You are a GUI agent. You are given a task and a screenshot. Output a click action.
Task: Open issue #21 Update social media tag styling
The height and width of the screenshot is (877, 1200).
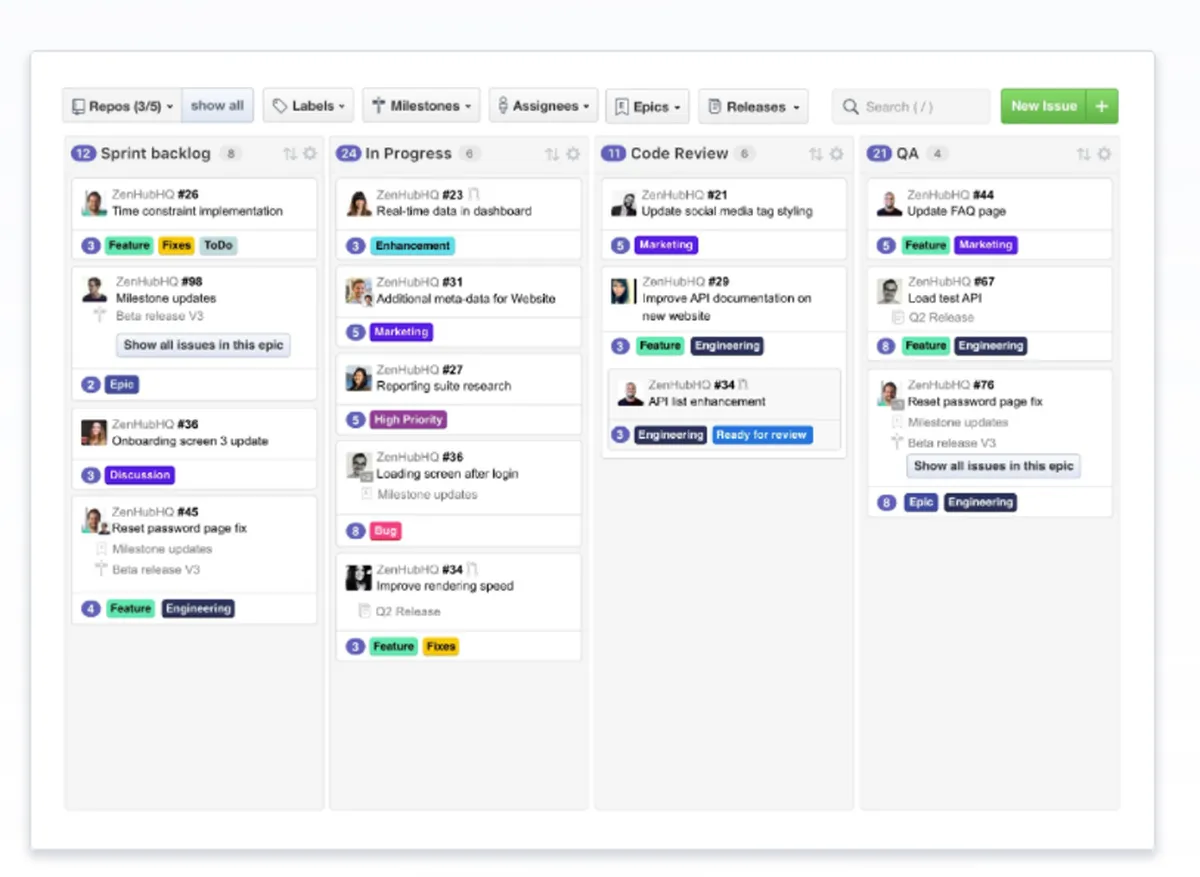coord(727,211)
